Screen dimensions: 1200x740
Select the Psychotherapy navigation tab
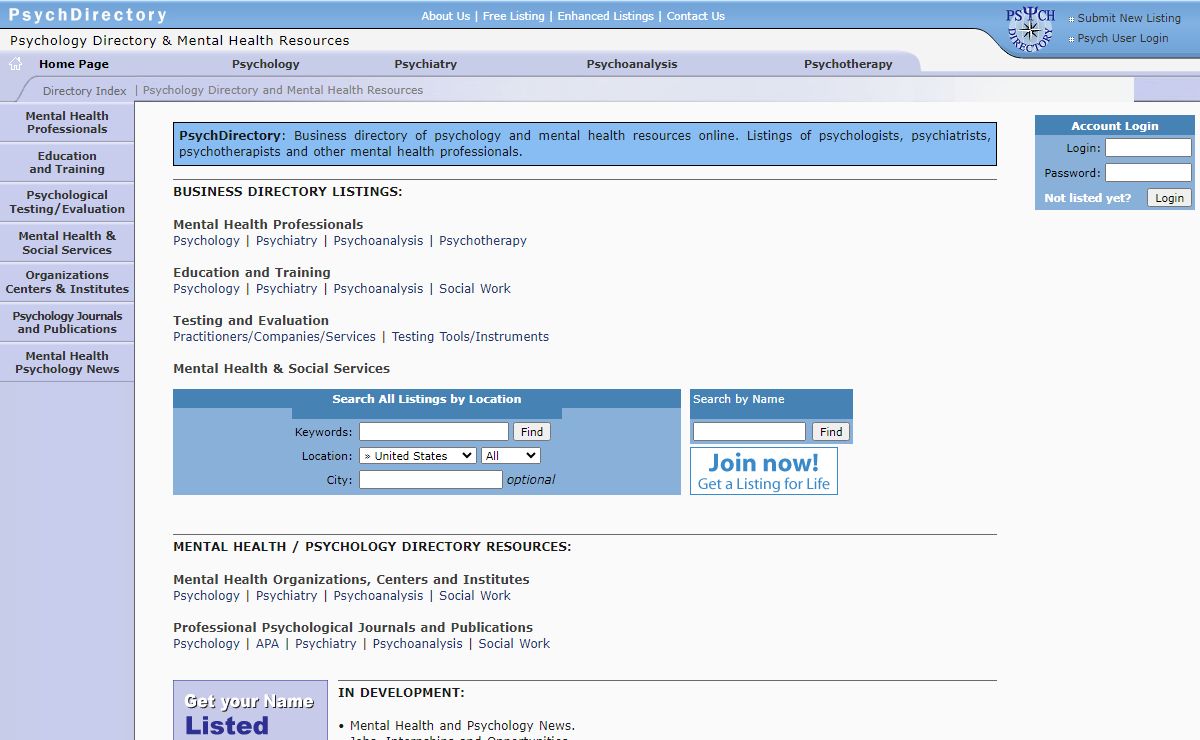(848, 64)
